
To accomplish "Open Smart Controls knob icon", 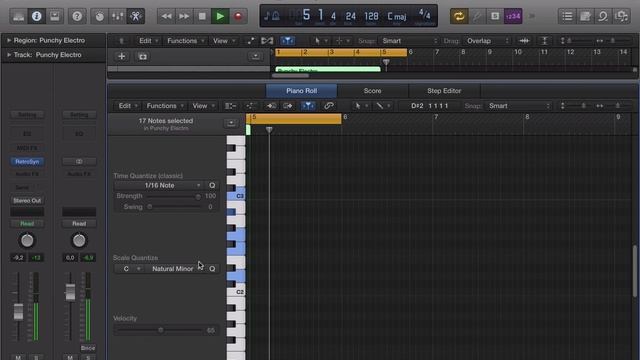I will [99, 16].
